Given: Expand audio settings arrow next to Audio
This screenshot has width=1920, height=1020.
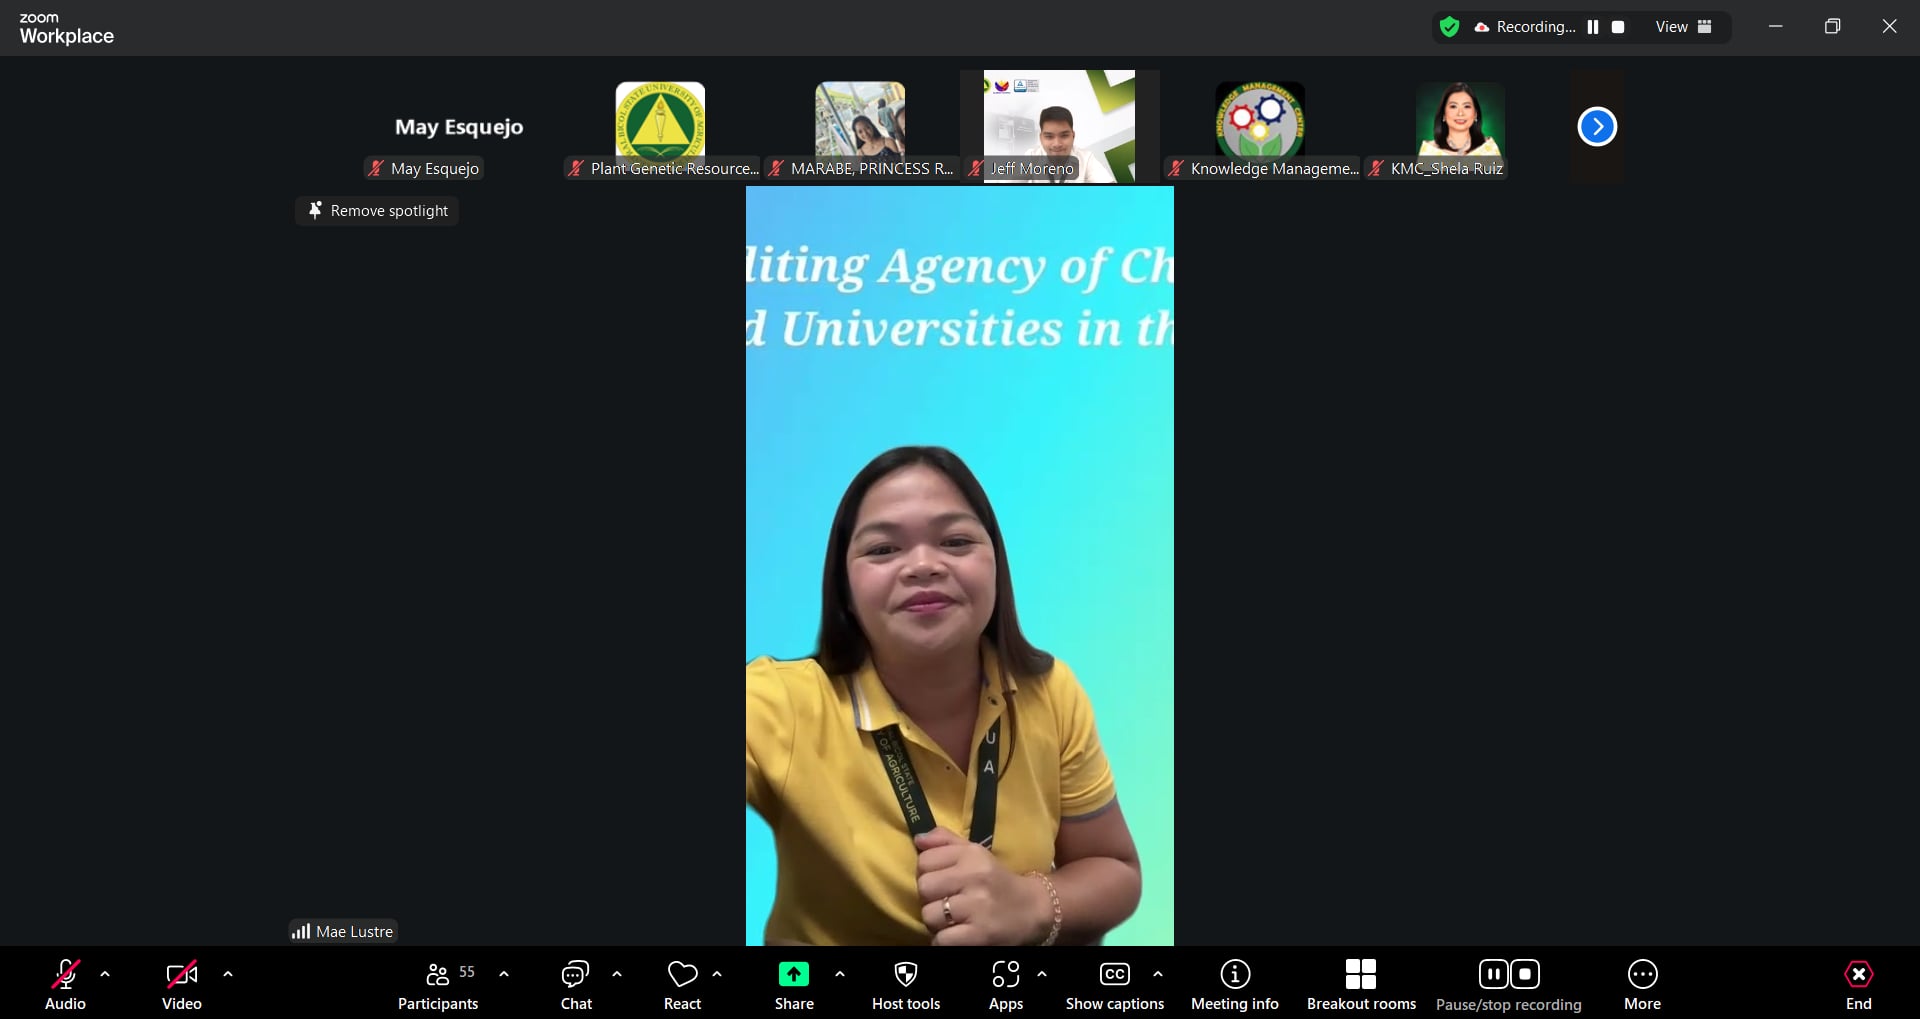Looking at the screenshot, I should pos(105,974).
